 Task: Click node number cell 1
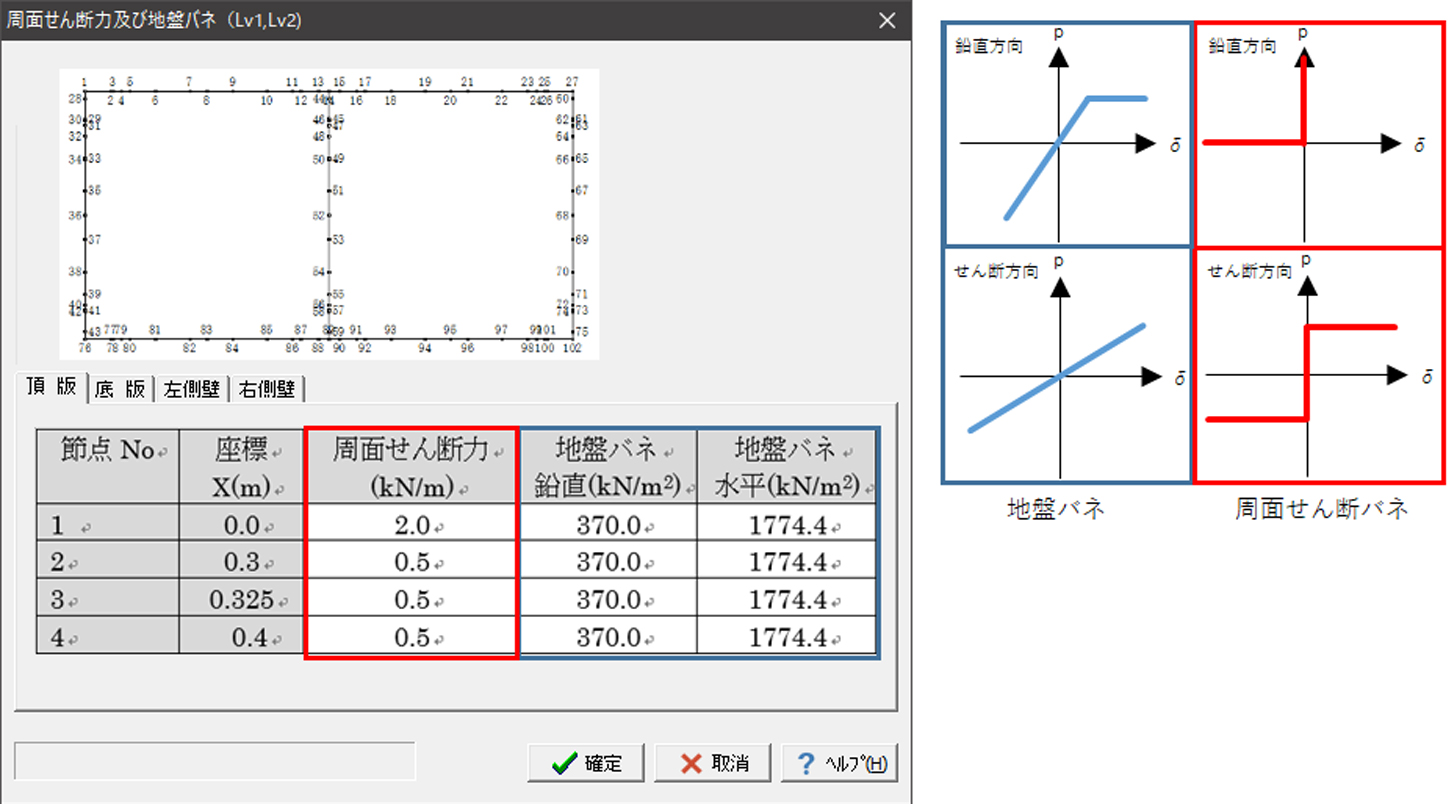108,525
